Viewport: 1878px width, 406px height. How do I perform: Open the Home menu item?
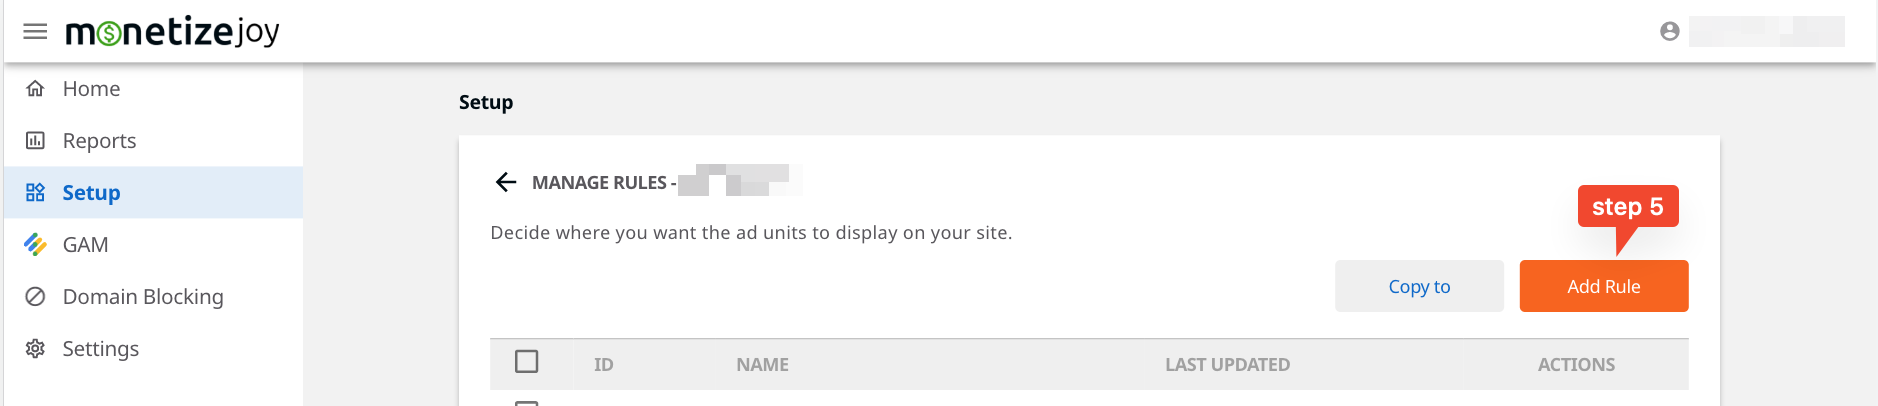click(91, 89)
